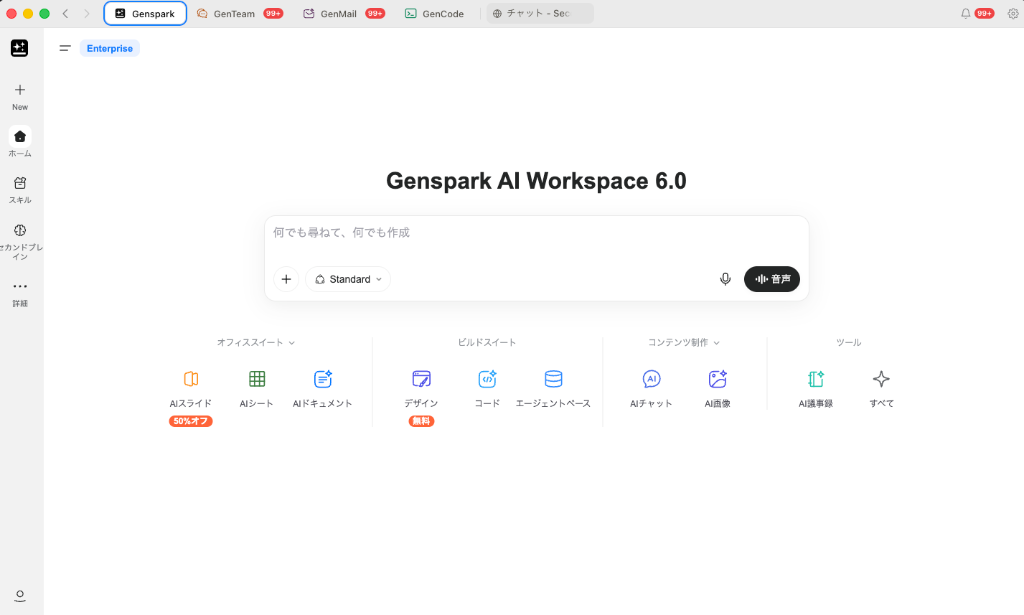Click the ツール heading
The height and width of the screenshot is (615, 1024).
848,342
